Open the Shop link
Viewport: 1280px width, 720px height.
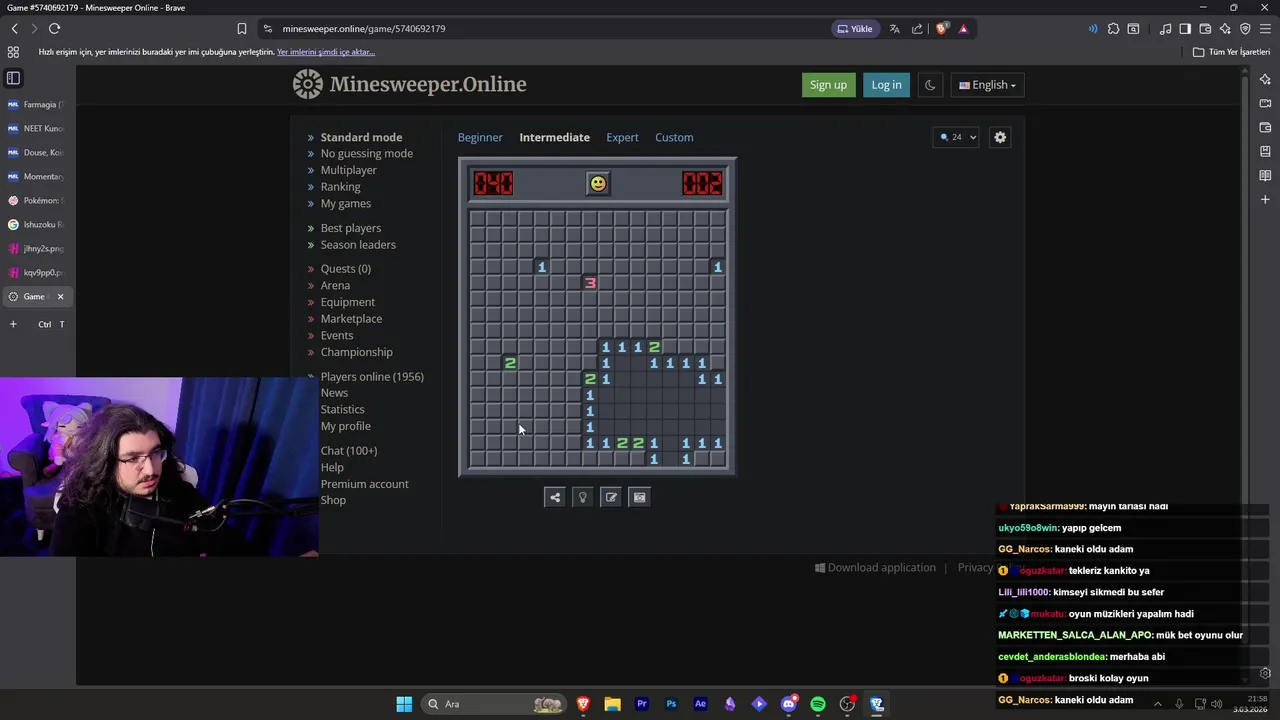[x=333, y=501]
